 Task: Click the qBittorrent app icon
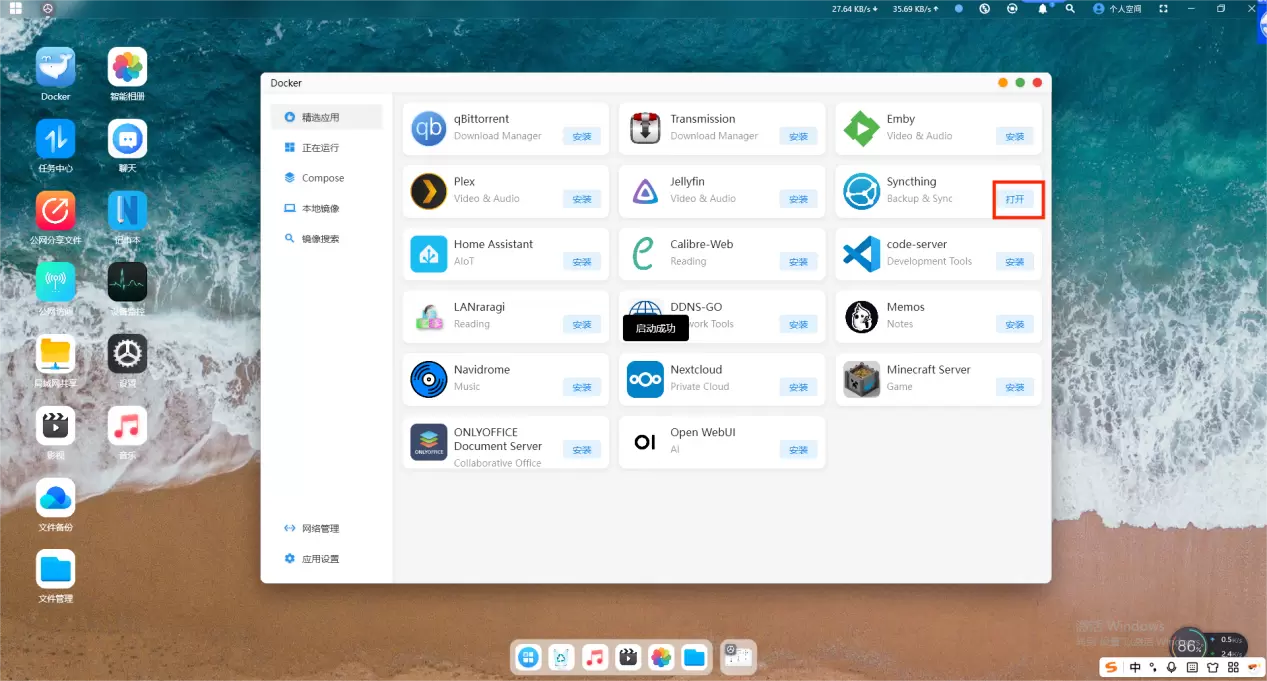pyautogui.click(x=429, y=129)
